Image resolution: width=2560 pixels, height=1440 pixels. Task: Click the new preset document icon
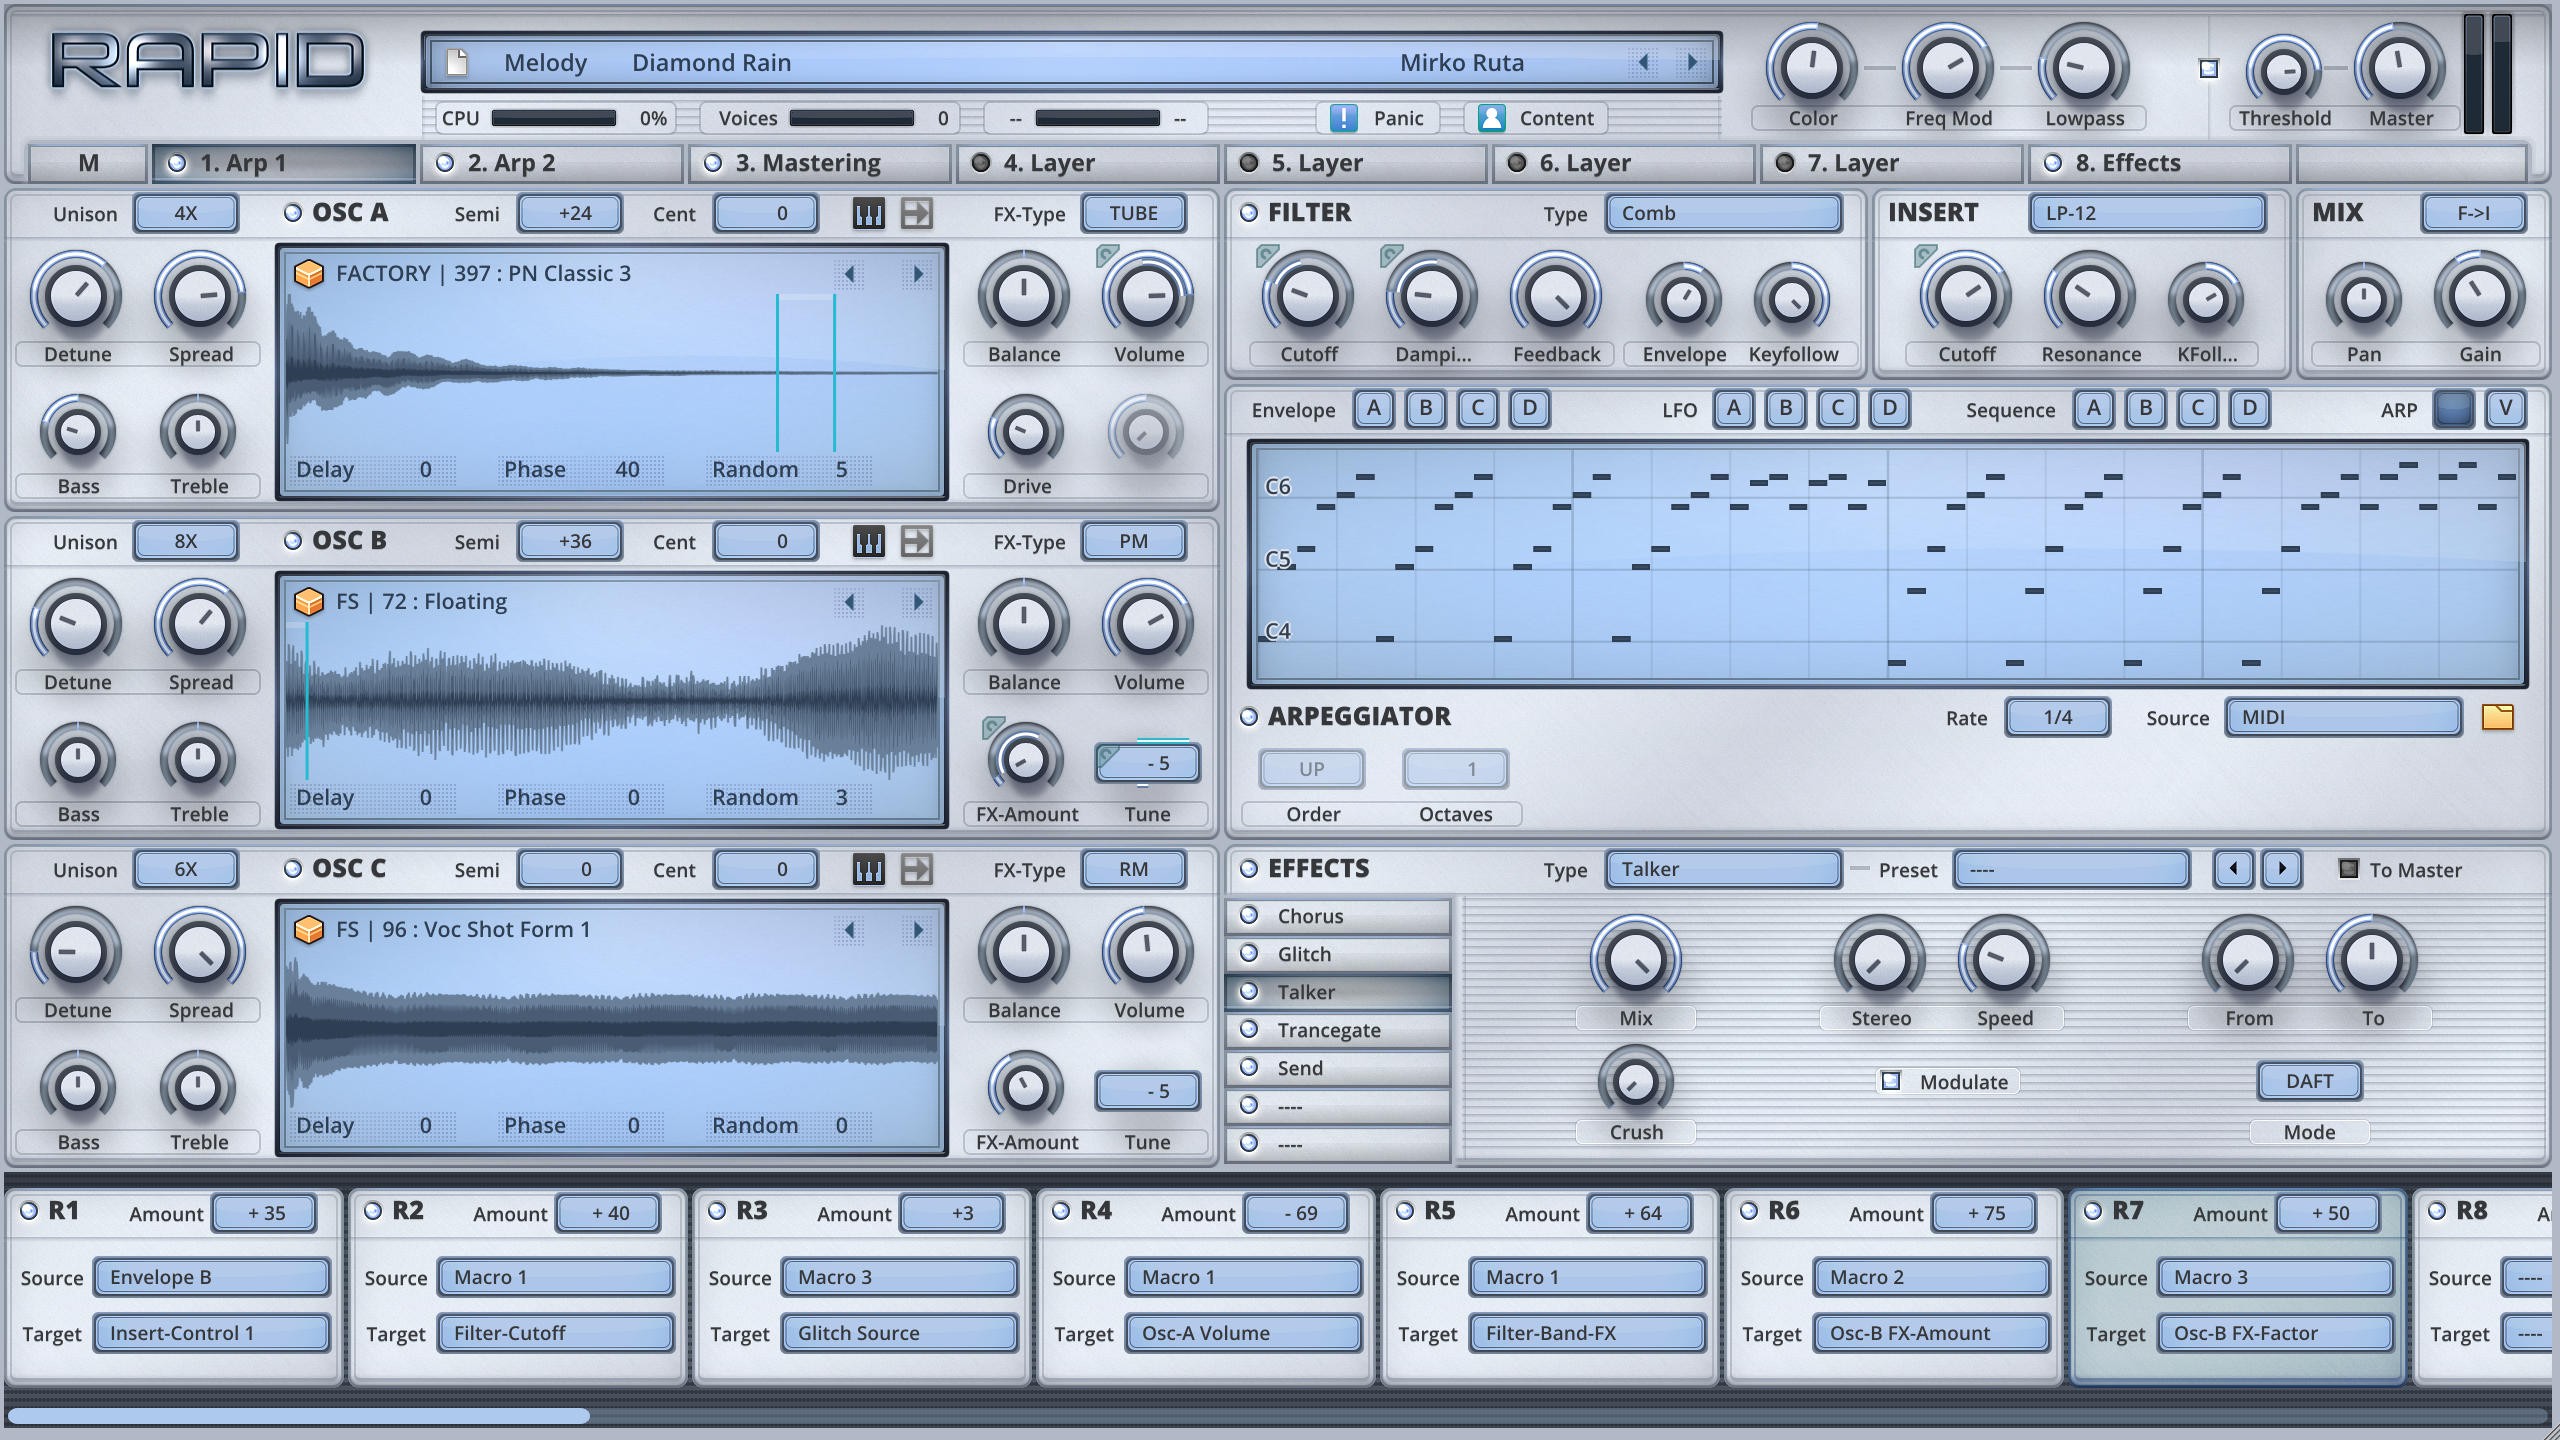[x=457, y=62]
